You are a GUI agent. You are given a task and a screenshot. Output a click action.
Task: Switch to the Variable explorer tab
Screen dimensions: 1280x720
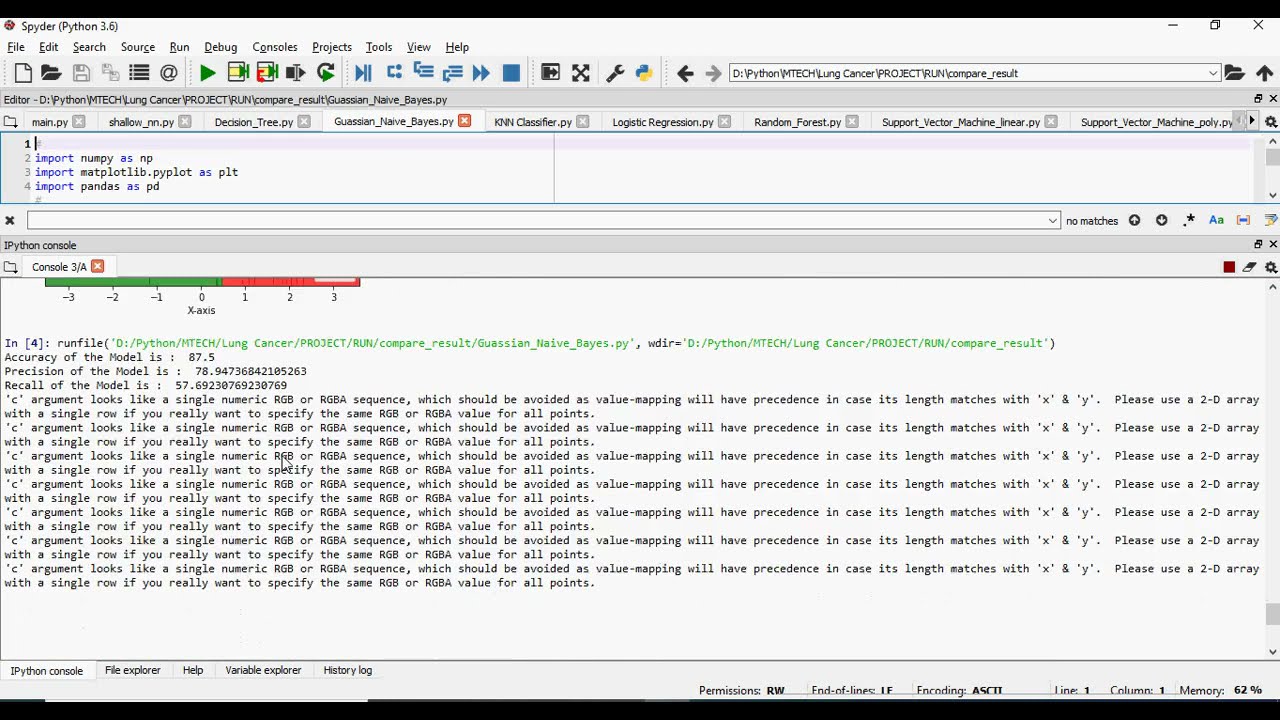[263, 670]
